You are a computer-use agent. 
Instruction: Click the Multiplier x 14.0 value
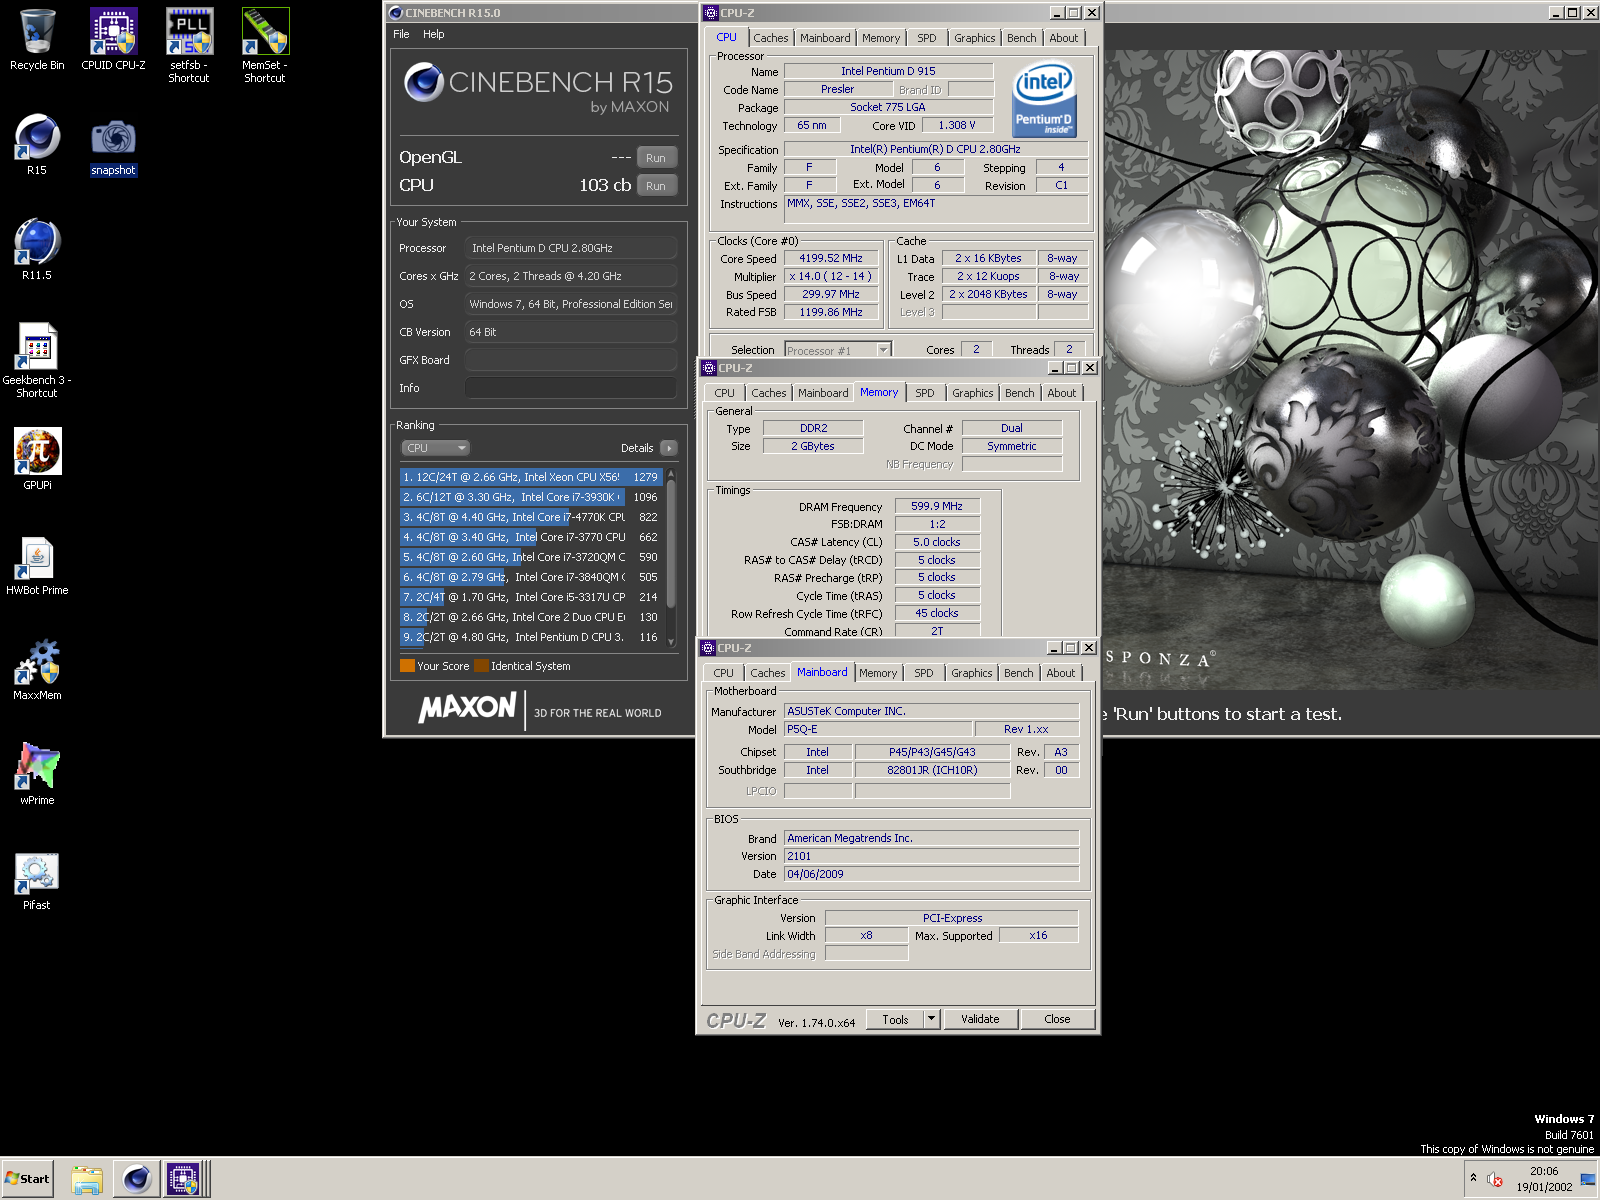pyautogui.click(x=831, y=276)
